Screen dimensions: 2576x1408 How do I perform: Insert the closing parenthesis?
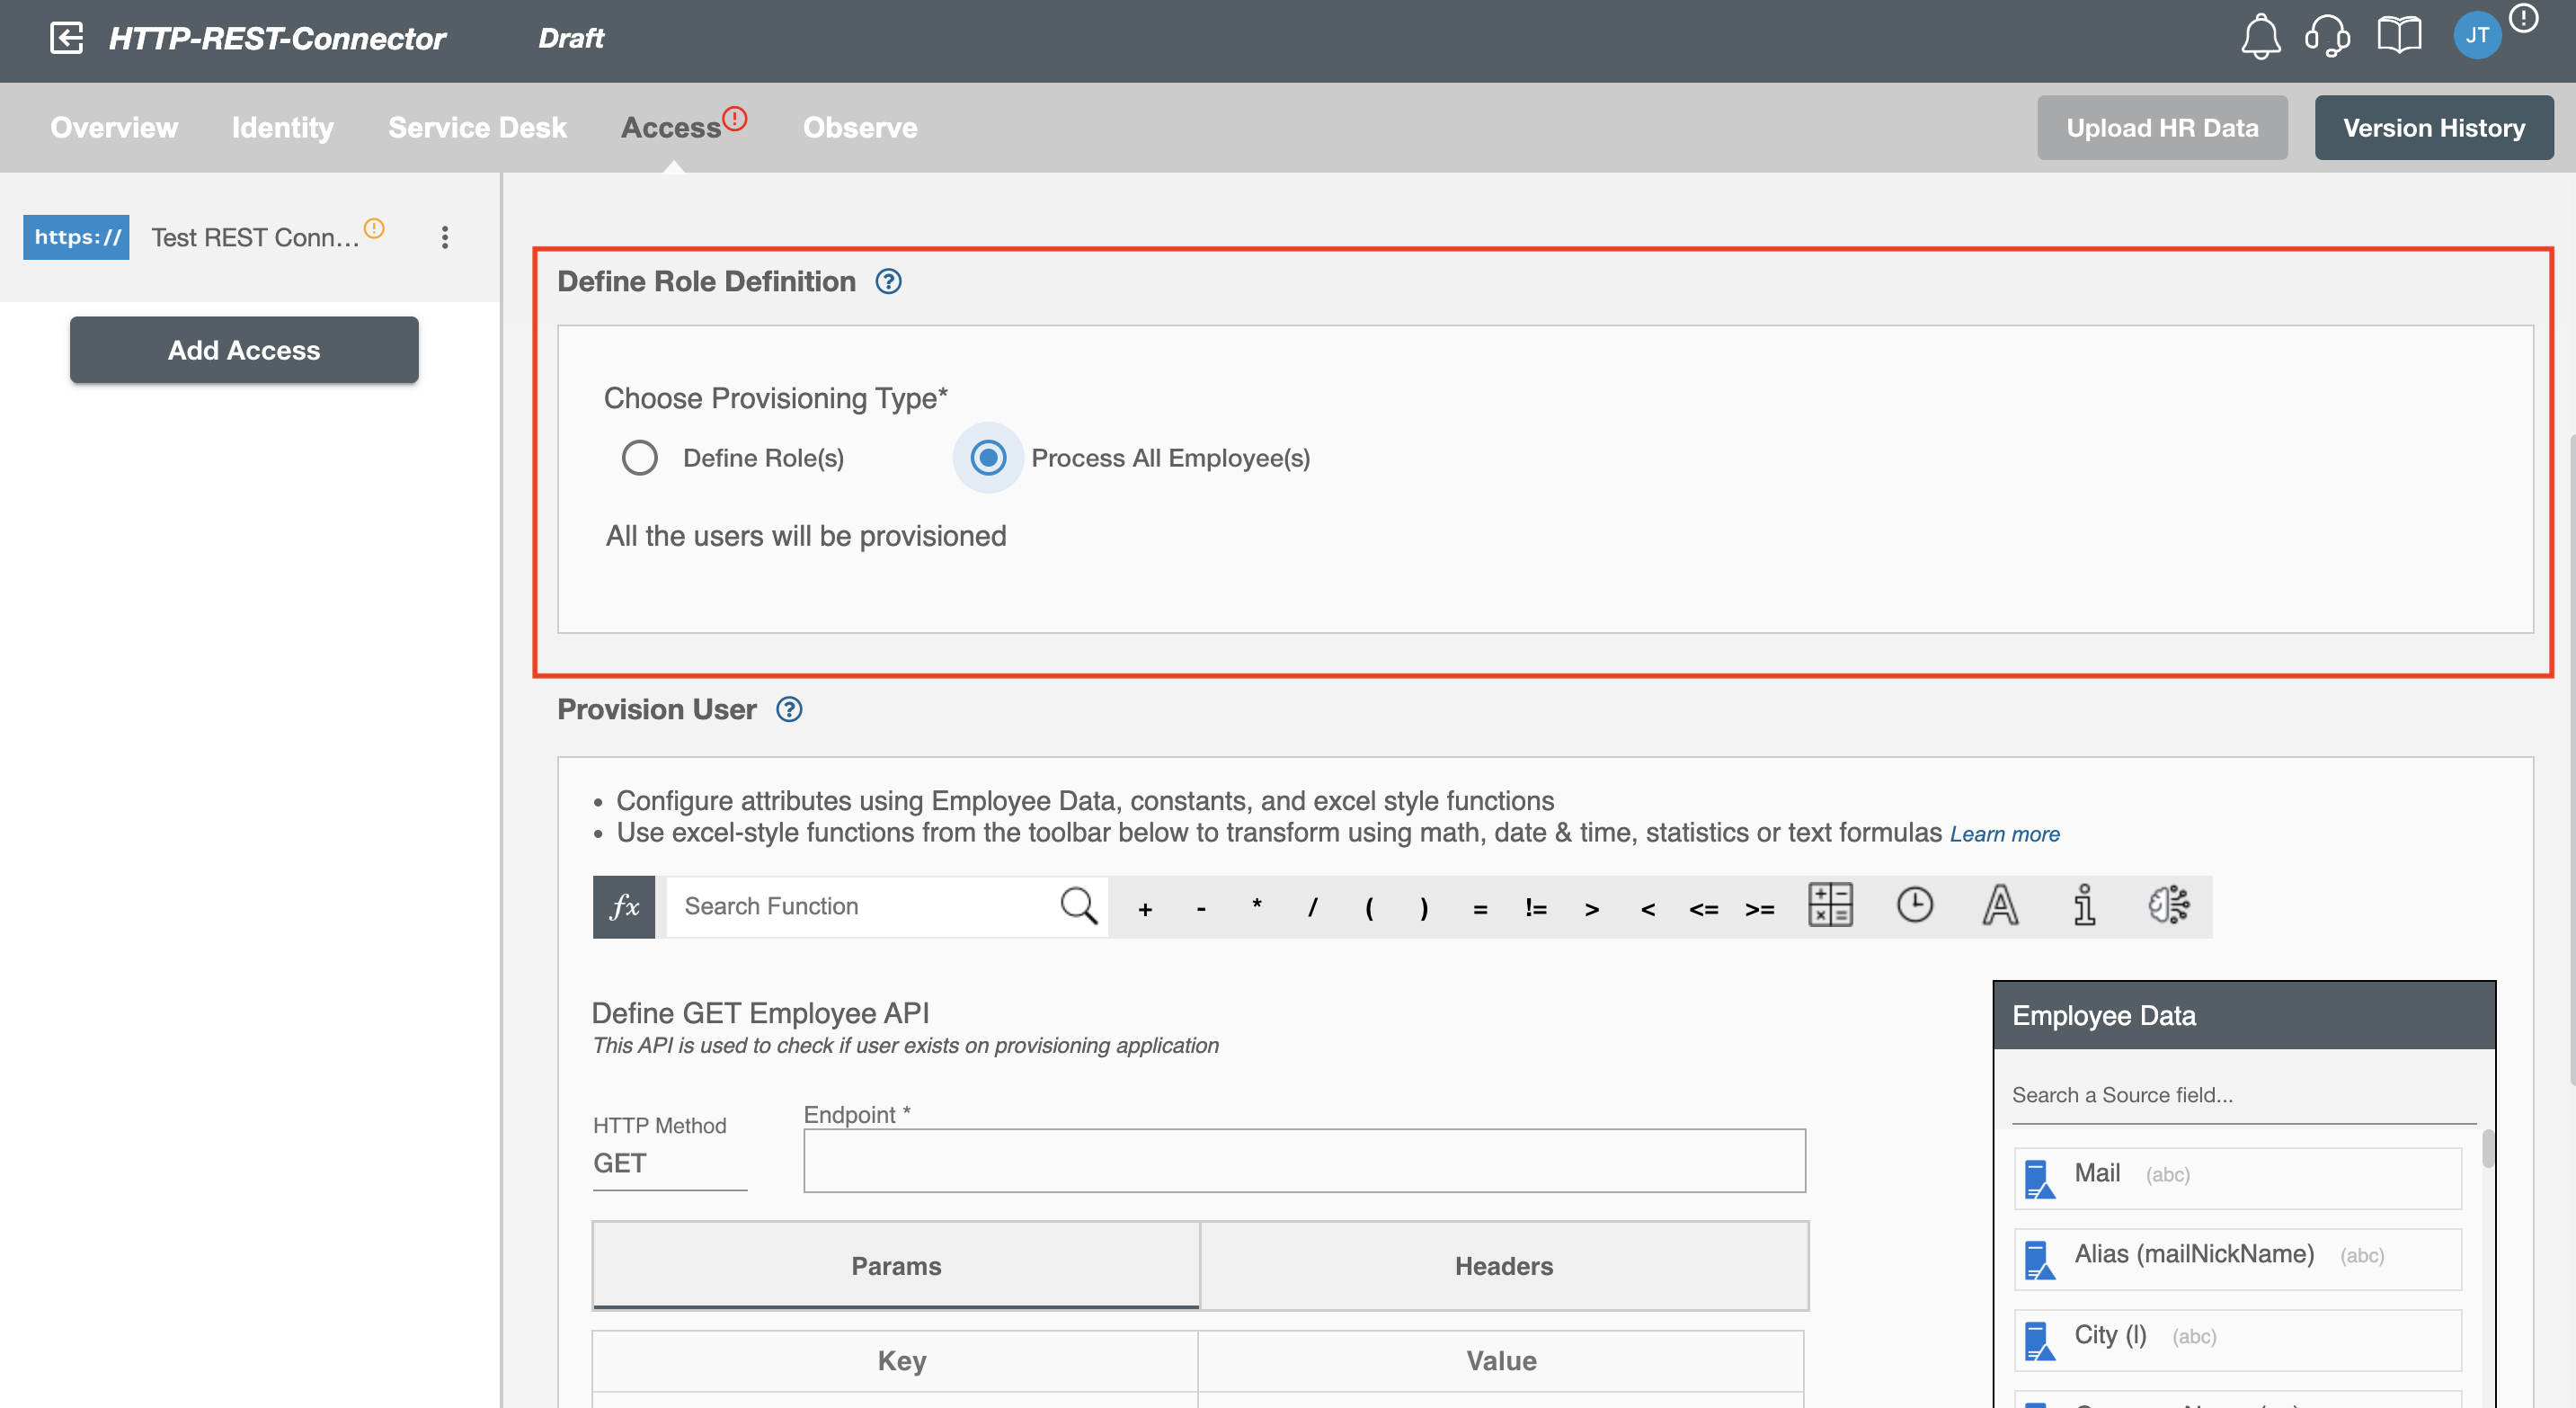(1424, 907)
